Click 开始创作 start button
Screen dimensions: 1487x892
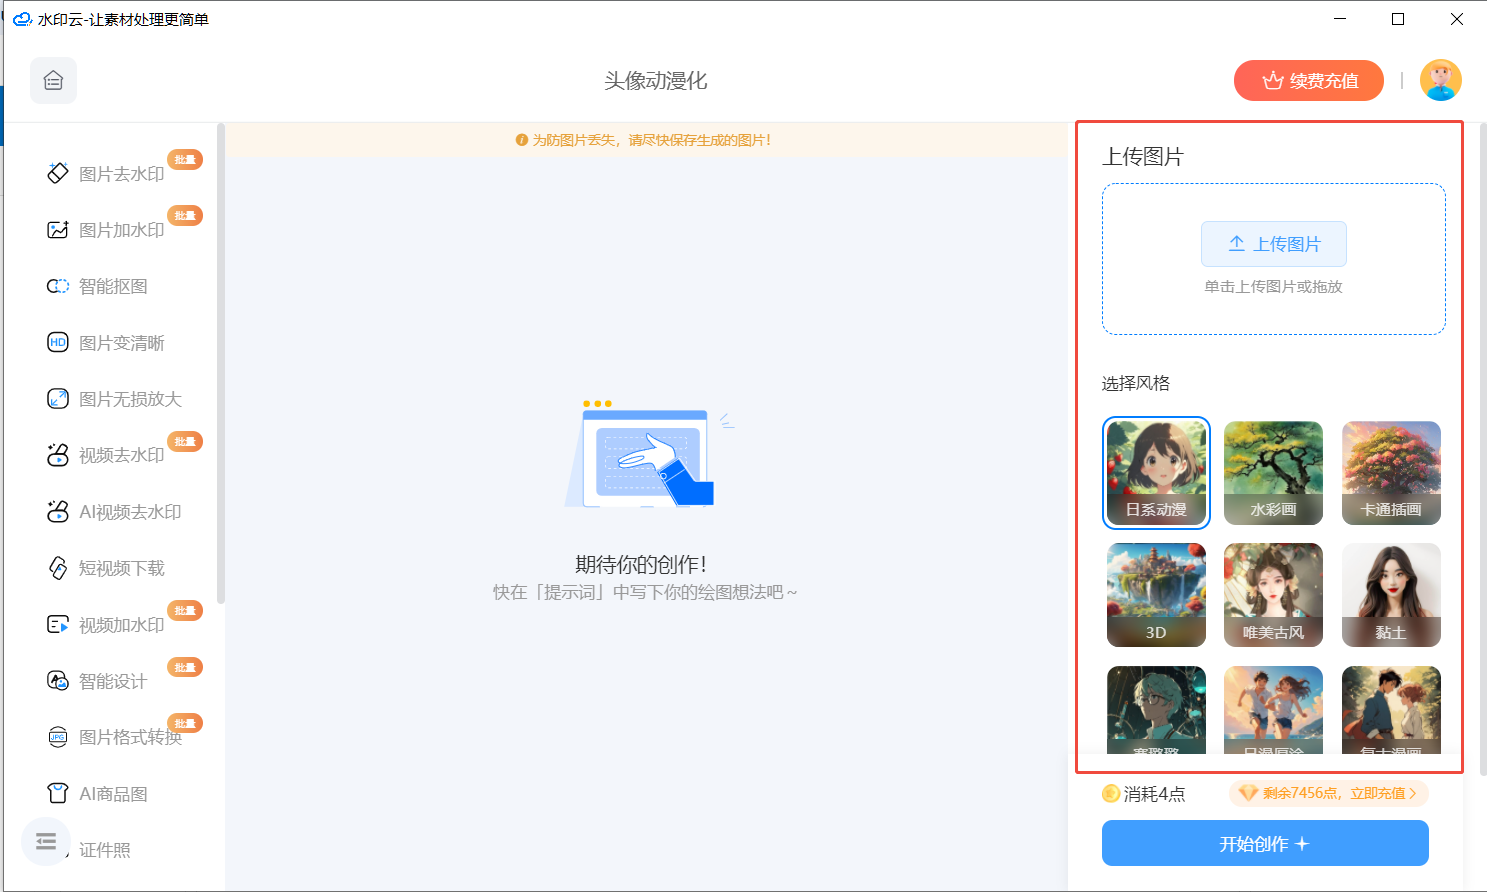(1265, 843)
